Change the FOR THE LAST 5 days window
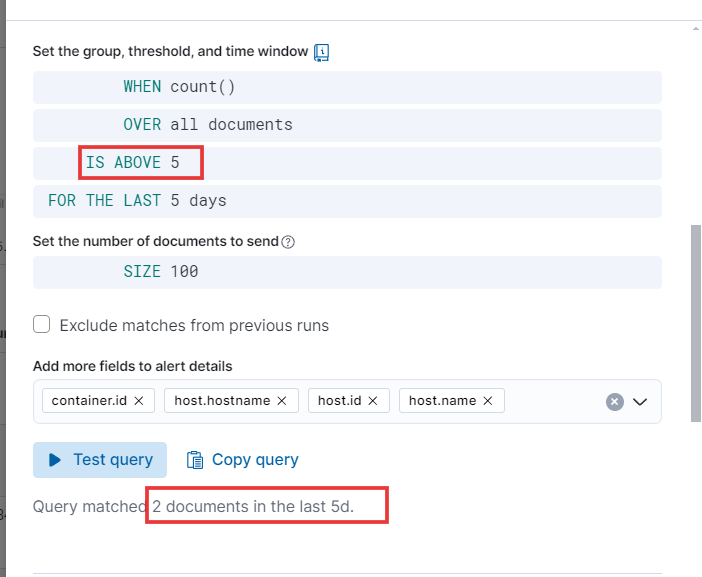702x577 pixels. 137,201
